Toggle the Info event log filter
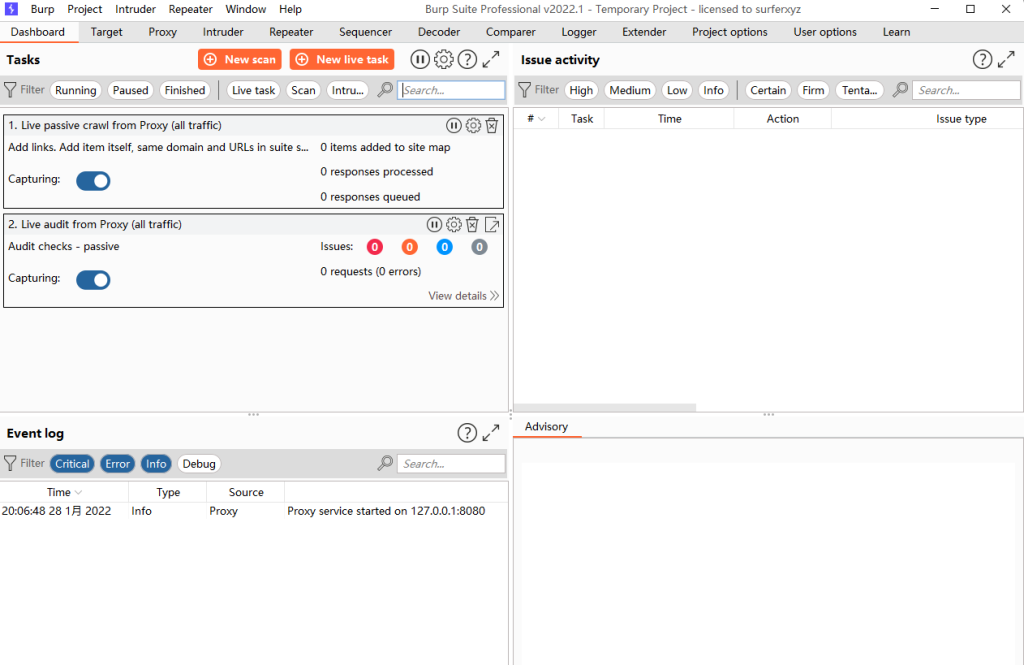The height and width of the screenshot is (665, 1024). tap(156, 464)
